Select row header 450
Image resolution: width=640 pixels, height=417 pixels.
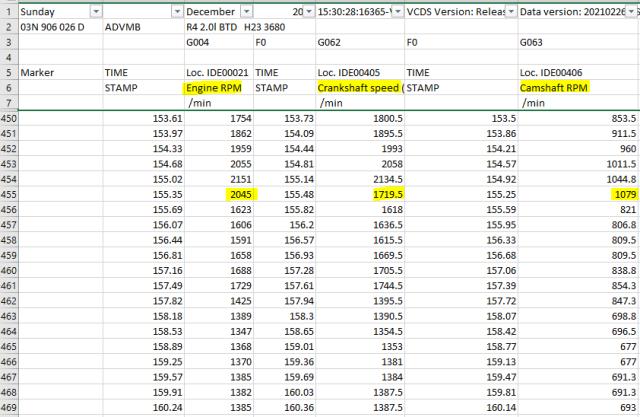[8, 118]
